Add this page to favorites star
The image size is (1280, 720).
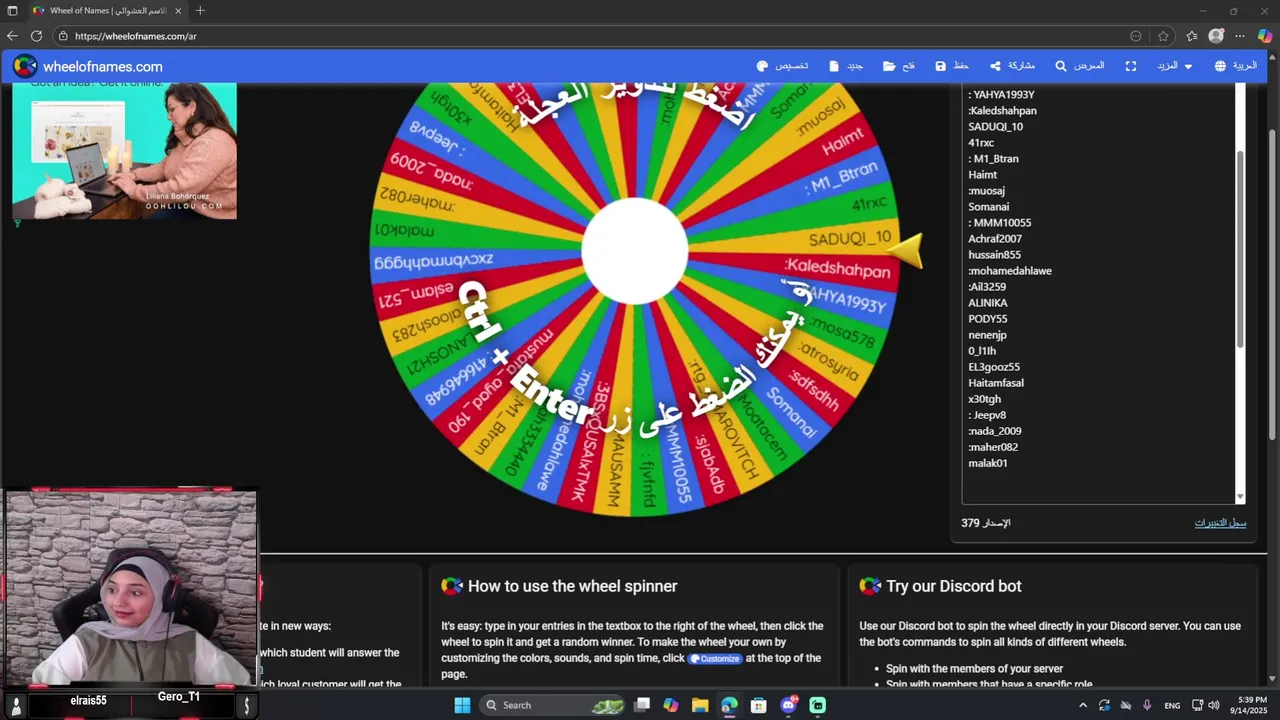click(x=1163, y=36)
